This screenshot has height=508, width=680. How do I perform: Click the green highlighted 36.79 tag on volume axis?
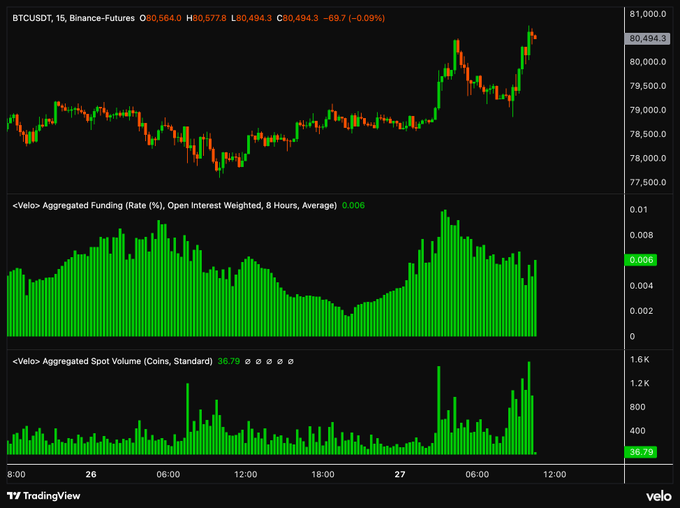pos(641,452)
